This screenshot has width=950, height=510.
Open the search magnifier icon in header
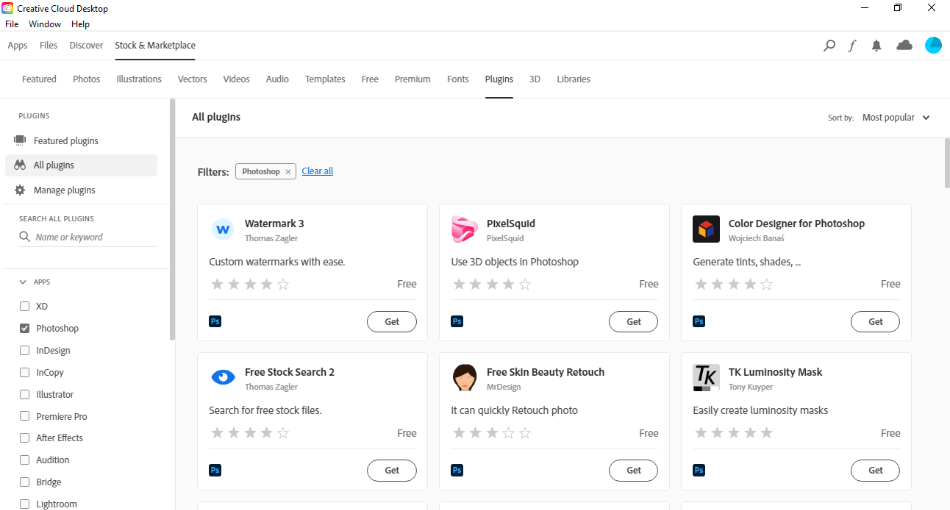pos(829,45)
